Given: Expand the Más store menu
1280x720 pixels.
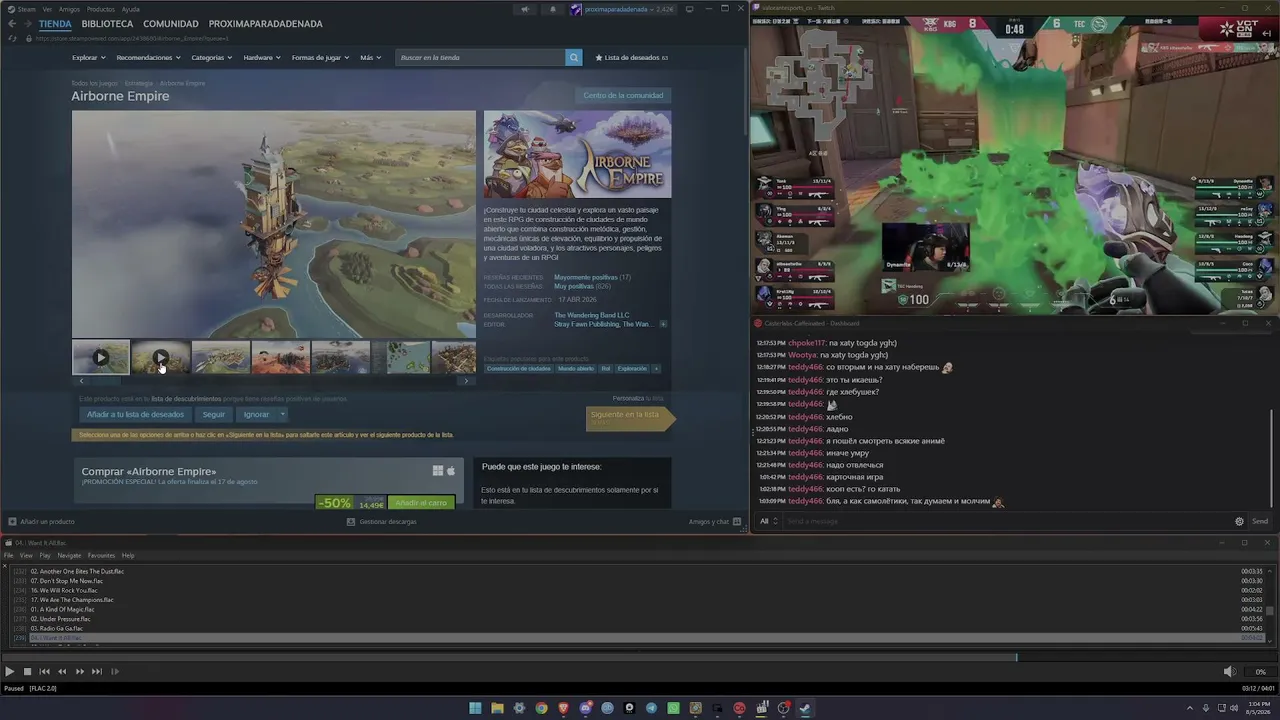Looking at the screenshot, I should (370, 58).
